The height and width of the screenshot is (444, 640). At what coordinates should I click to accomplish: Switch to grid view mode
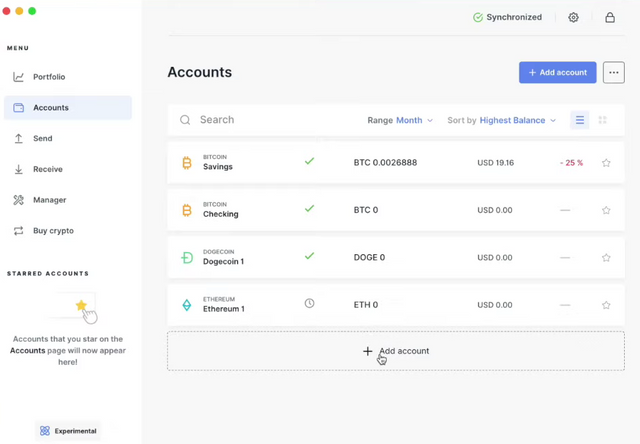pos(602,120)
